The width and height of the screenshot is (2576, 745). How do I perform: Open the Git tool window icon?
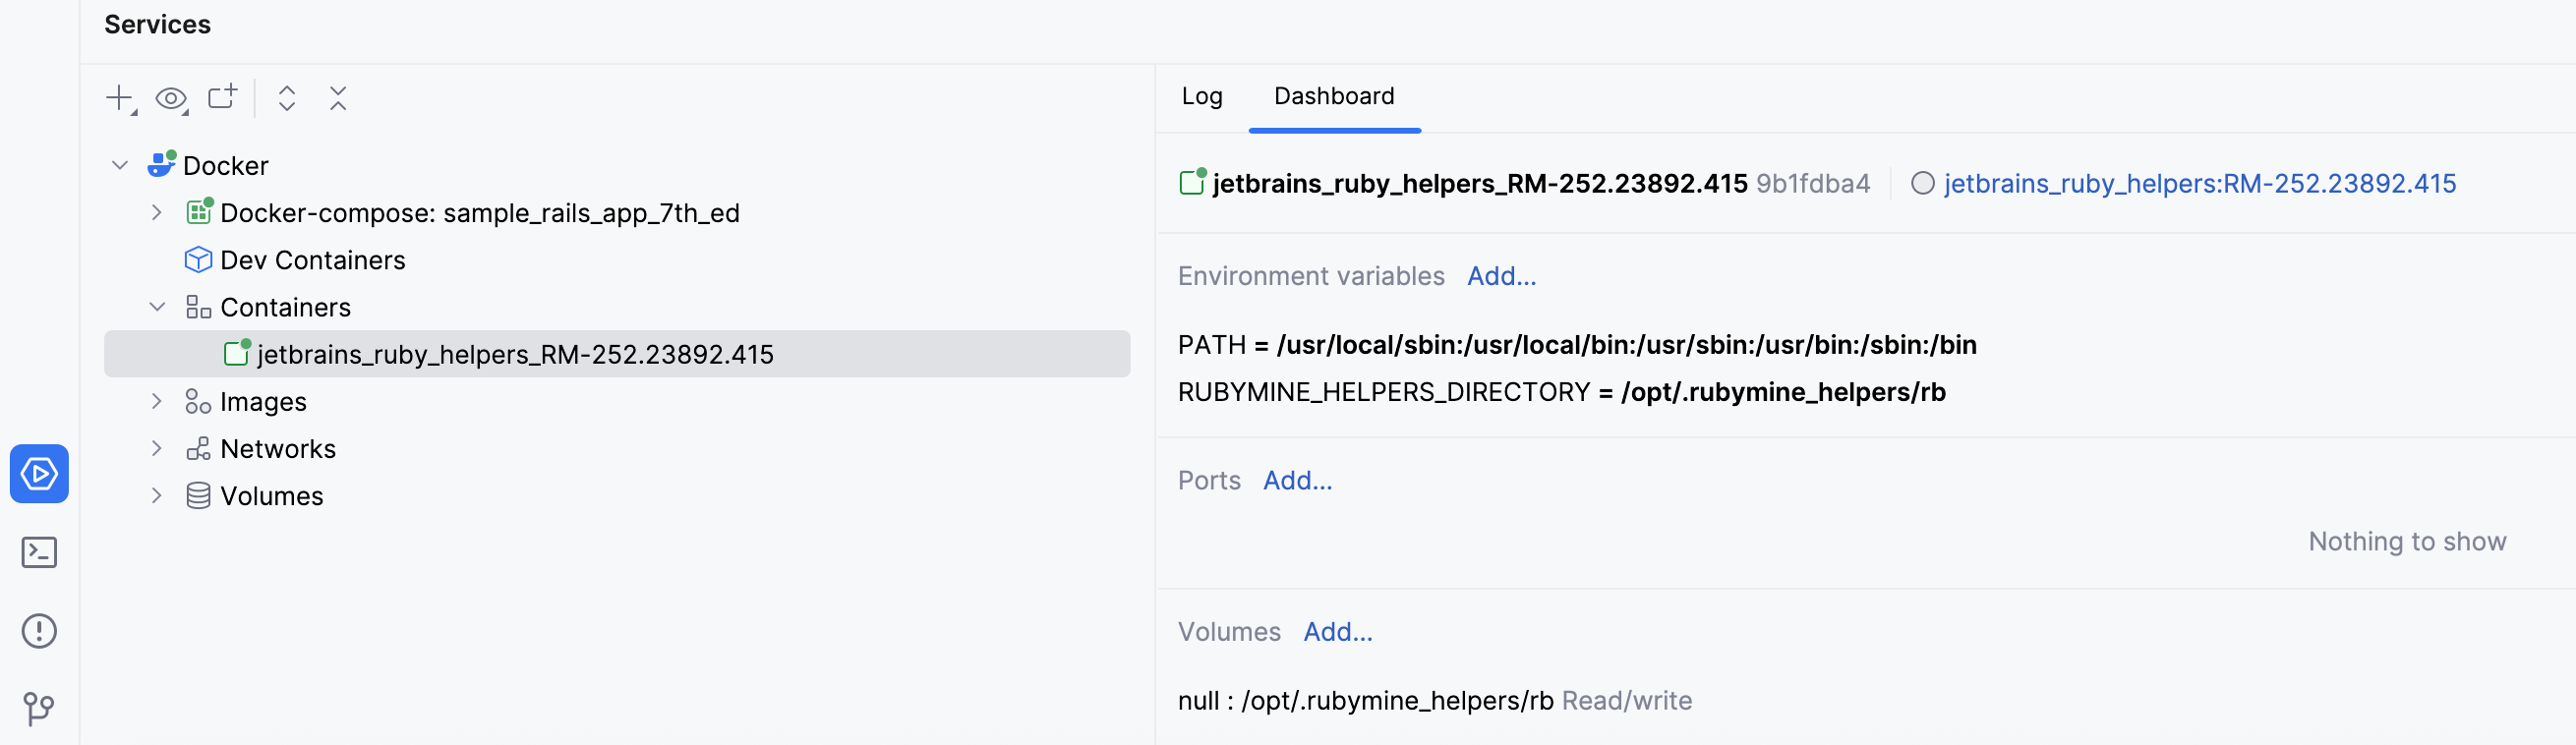[39, 709]
